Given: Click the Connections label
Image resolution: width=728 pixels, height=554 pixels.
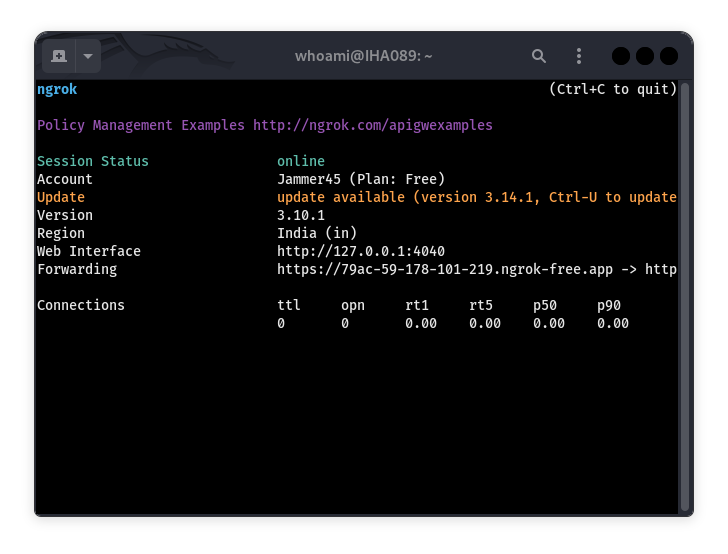Looking at the screenshot, I should pos(81,306).
